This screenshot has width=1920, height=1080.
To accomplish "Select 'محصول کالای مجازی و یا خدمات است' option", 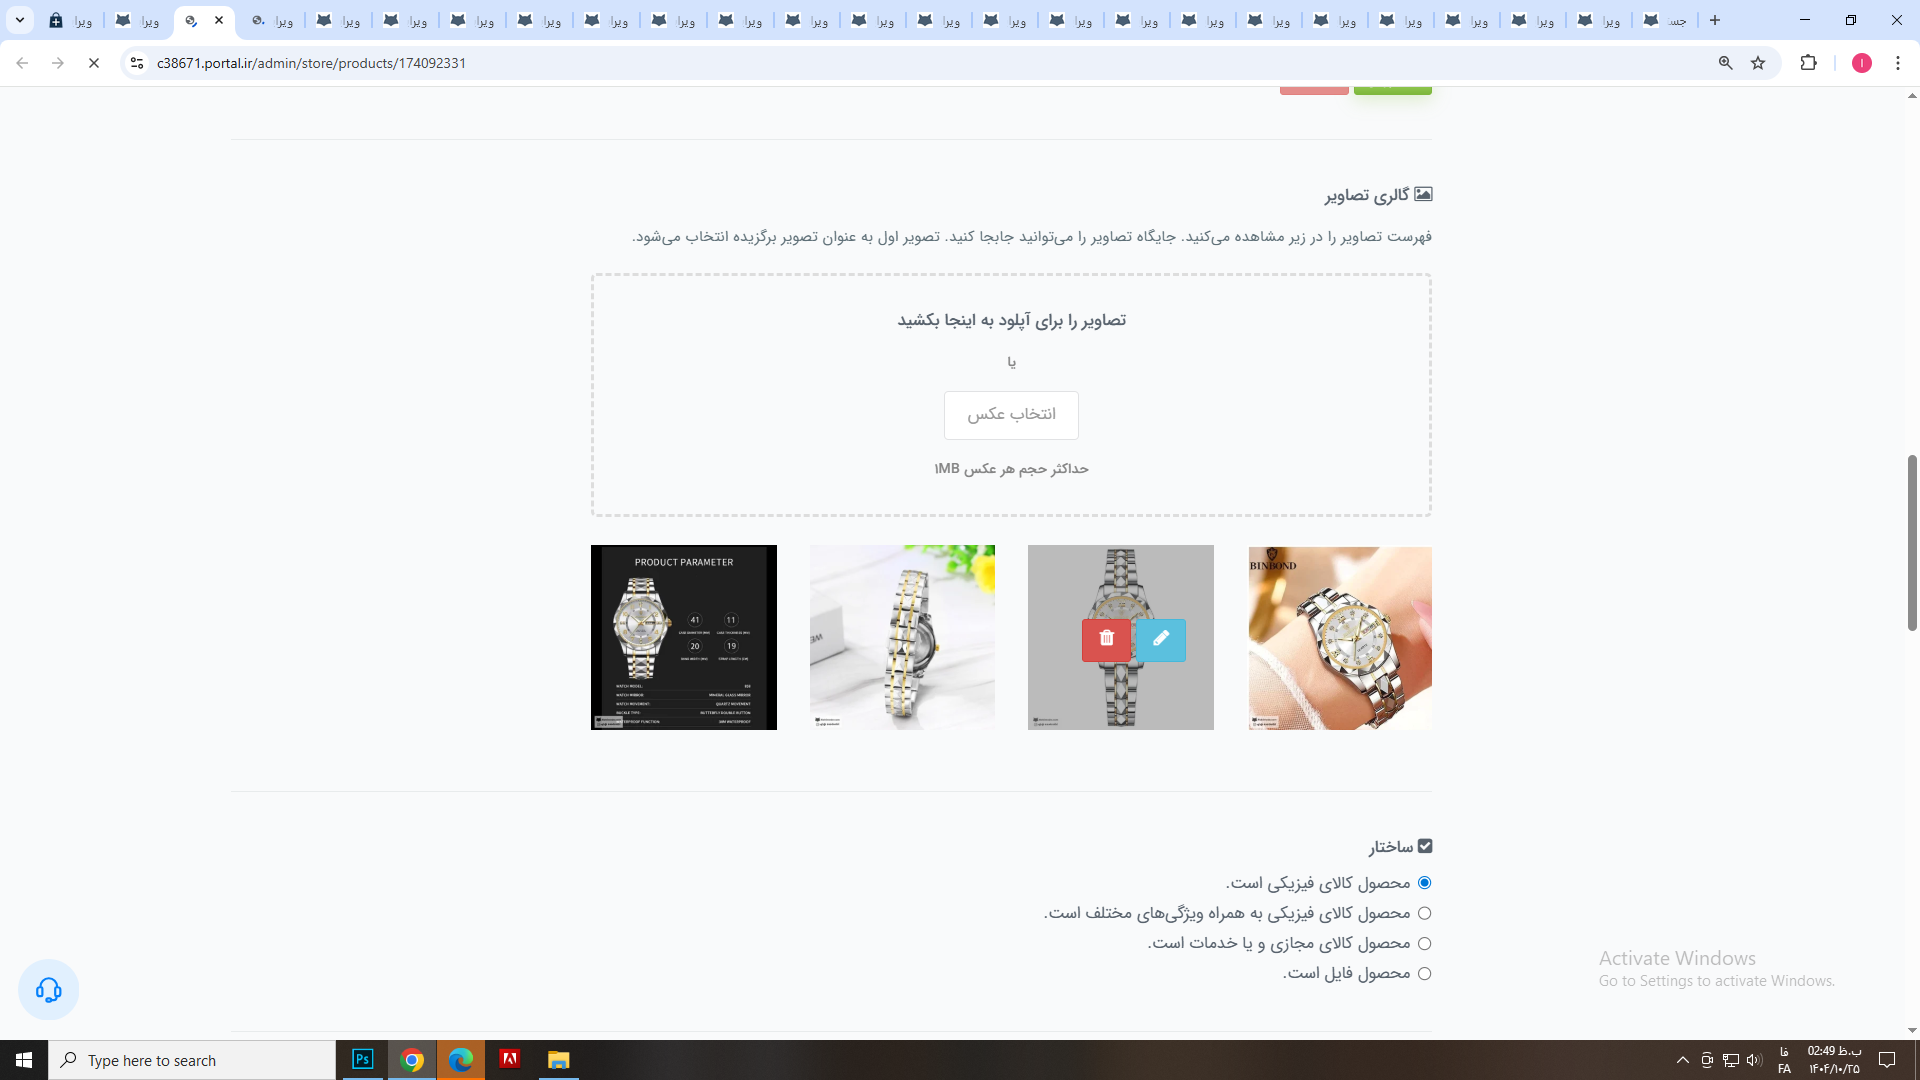I will point(1424,943).
